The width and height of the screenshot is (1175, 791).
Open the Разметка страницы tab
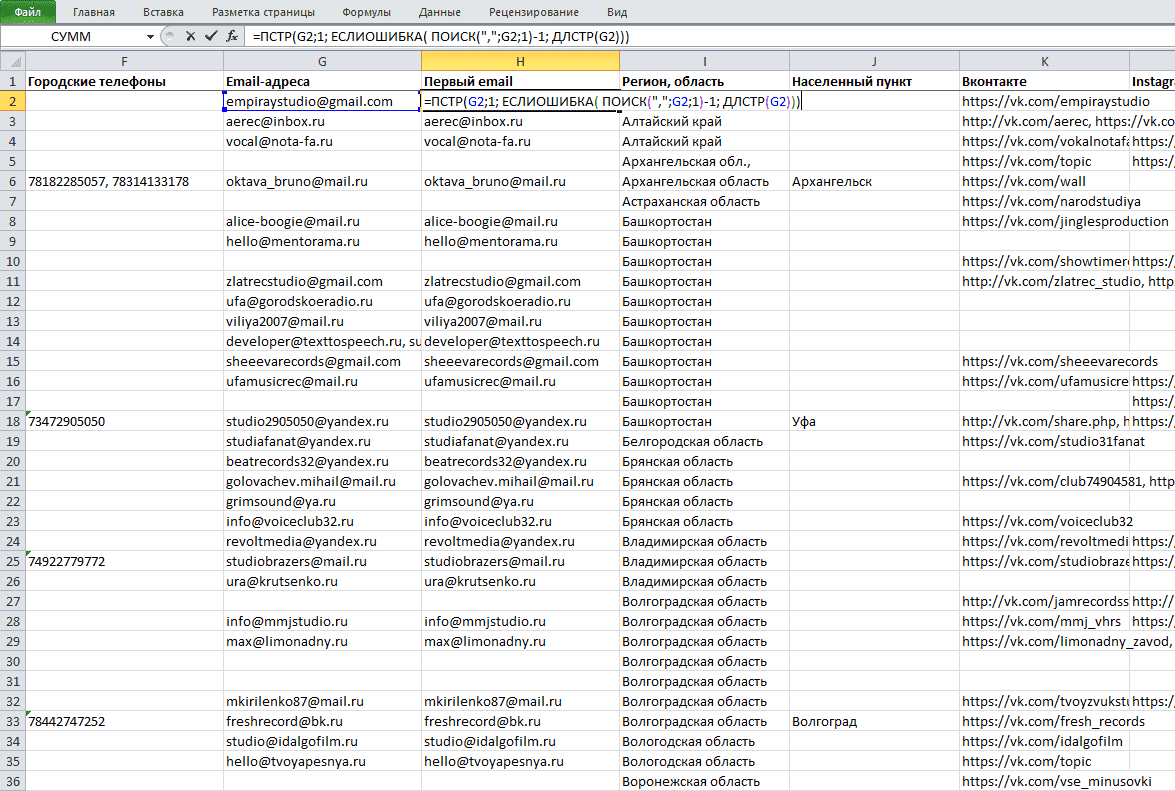[x=264, y=12]
